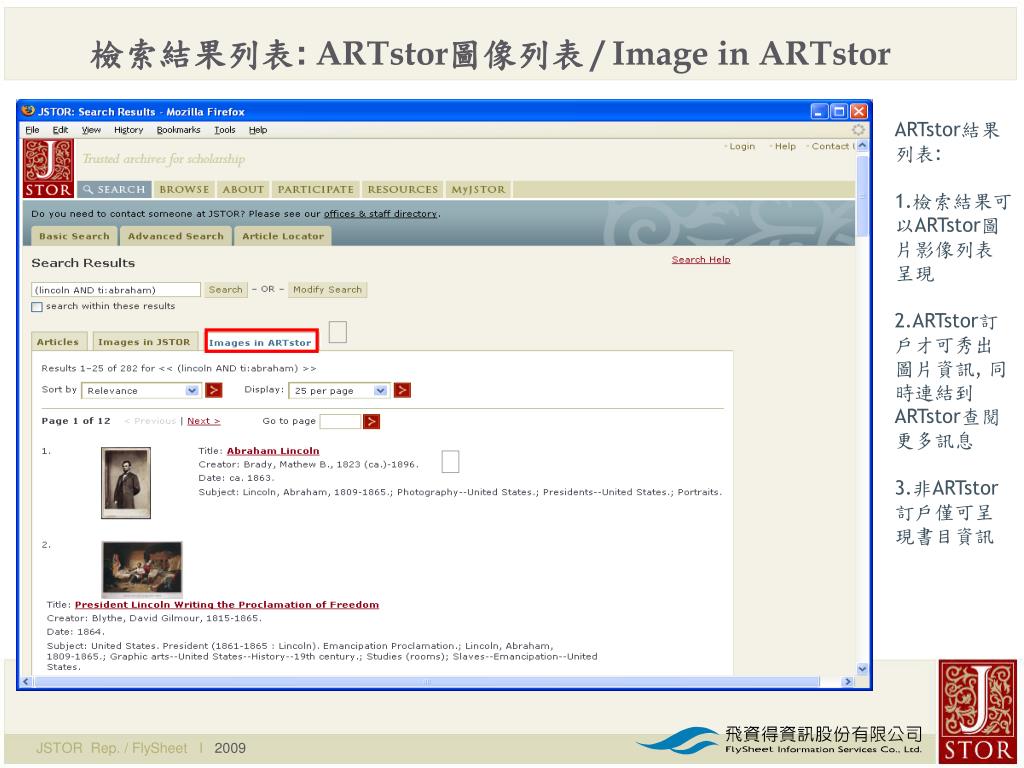The image size is (1024, 768).
Task: Switch to Images in JSTOR tab
Action: pyautogui.click(x=144, y=342)
